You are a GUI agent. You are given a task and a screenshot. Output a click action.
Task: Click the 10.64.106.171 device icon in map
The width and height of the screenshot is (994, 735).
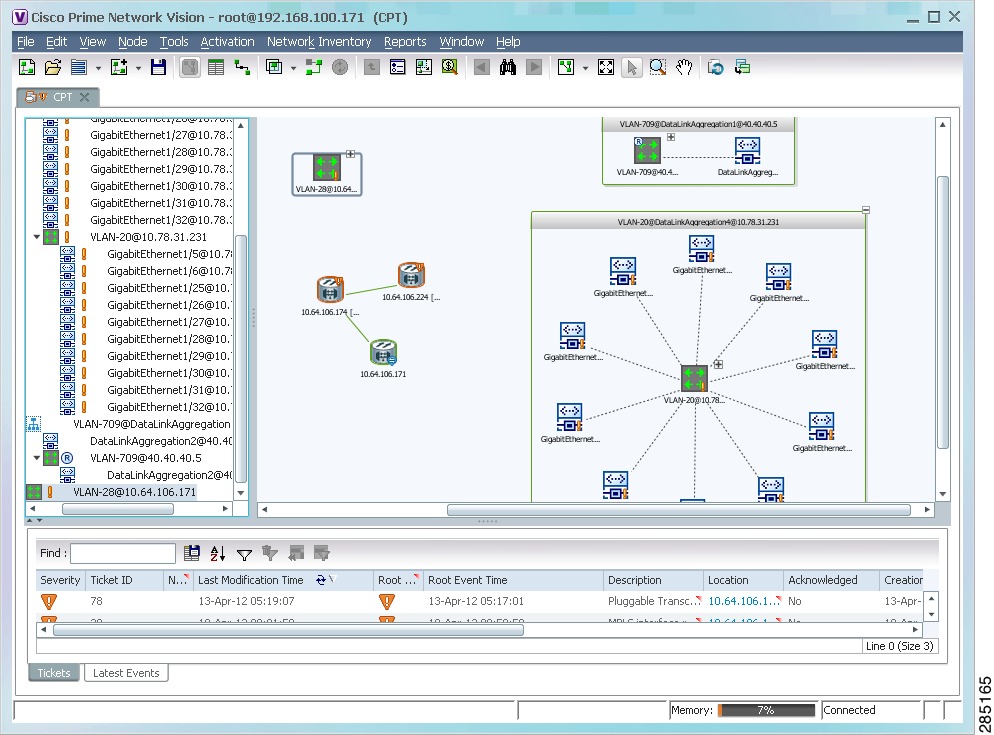pos(384,353)
